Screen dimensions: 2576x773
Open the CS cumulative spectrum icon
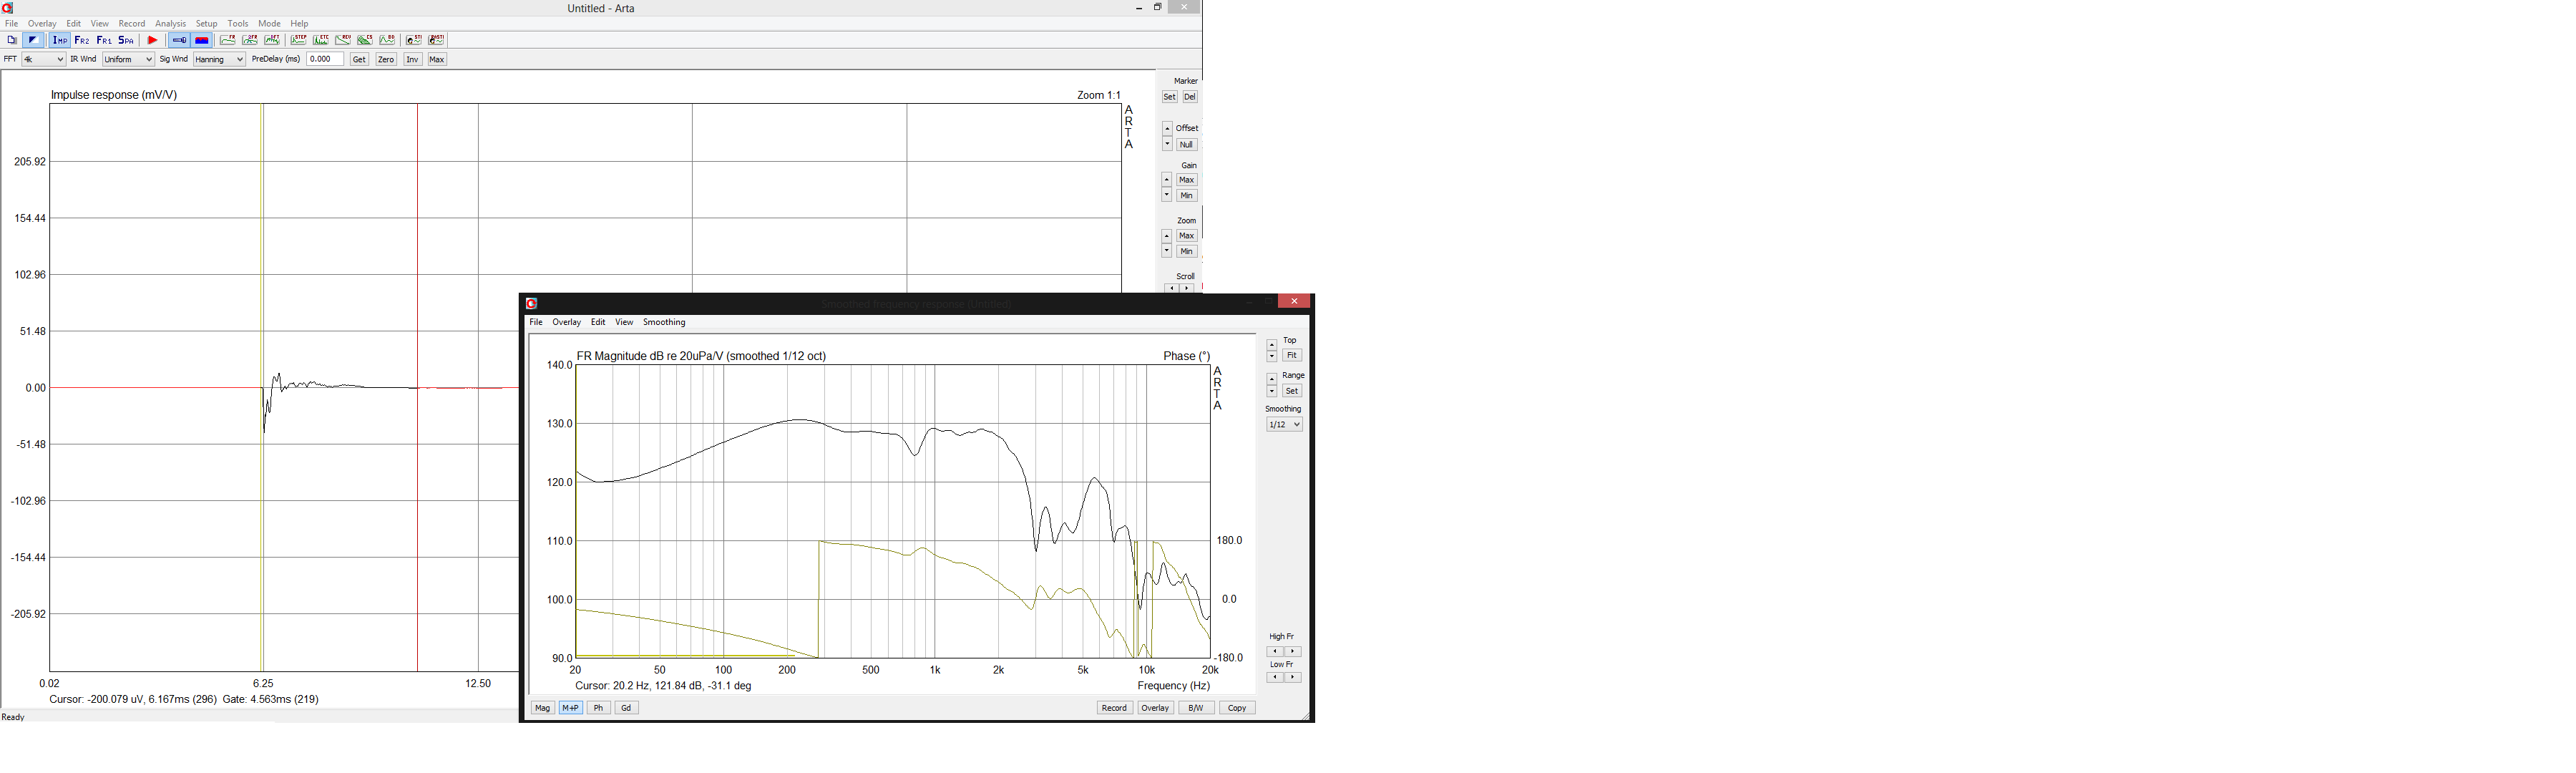tap(365, 40)
